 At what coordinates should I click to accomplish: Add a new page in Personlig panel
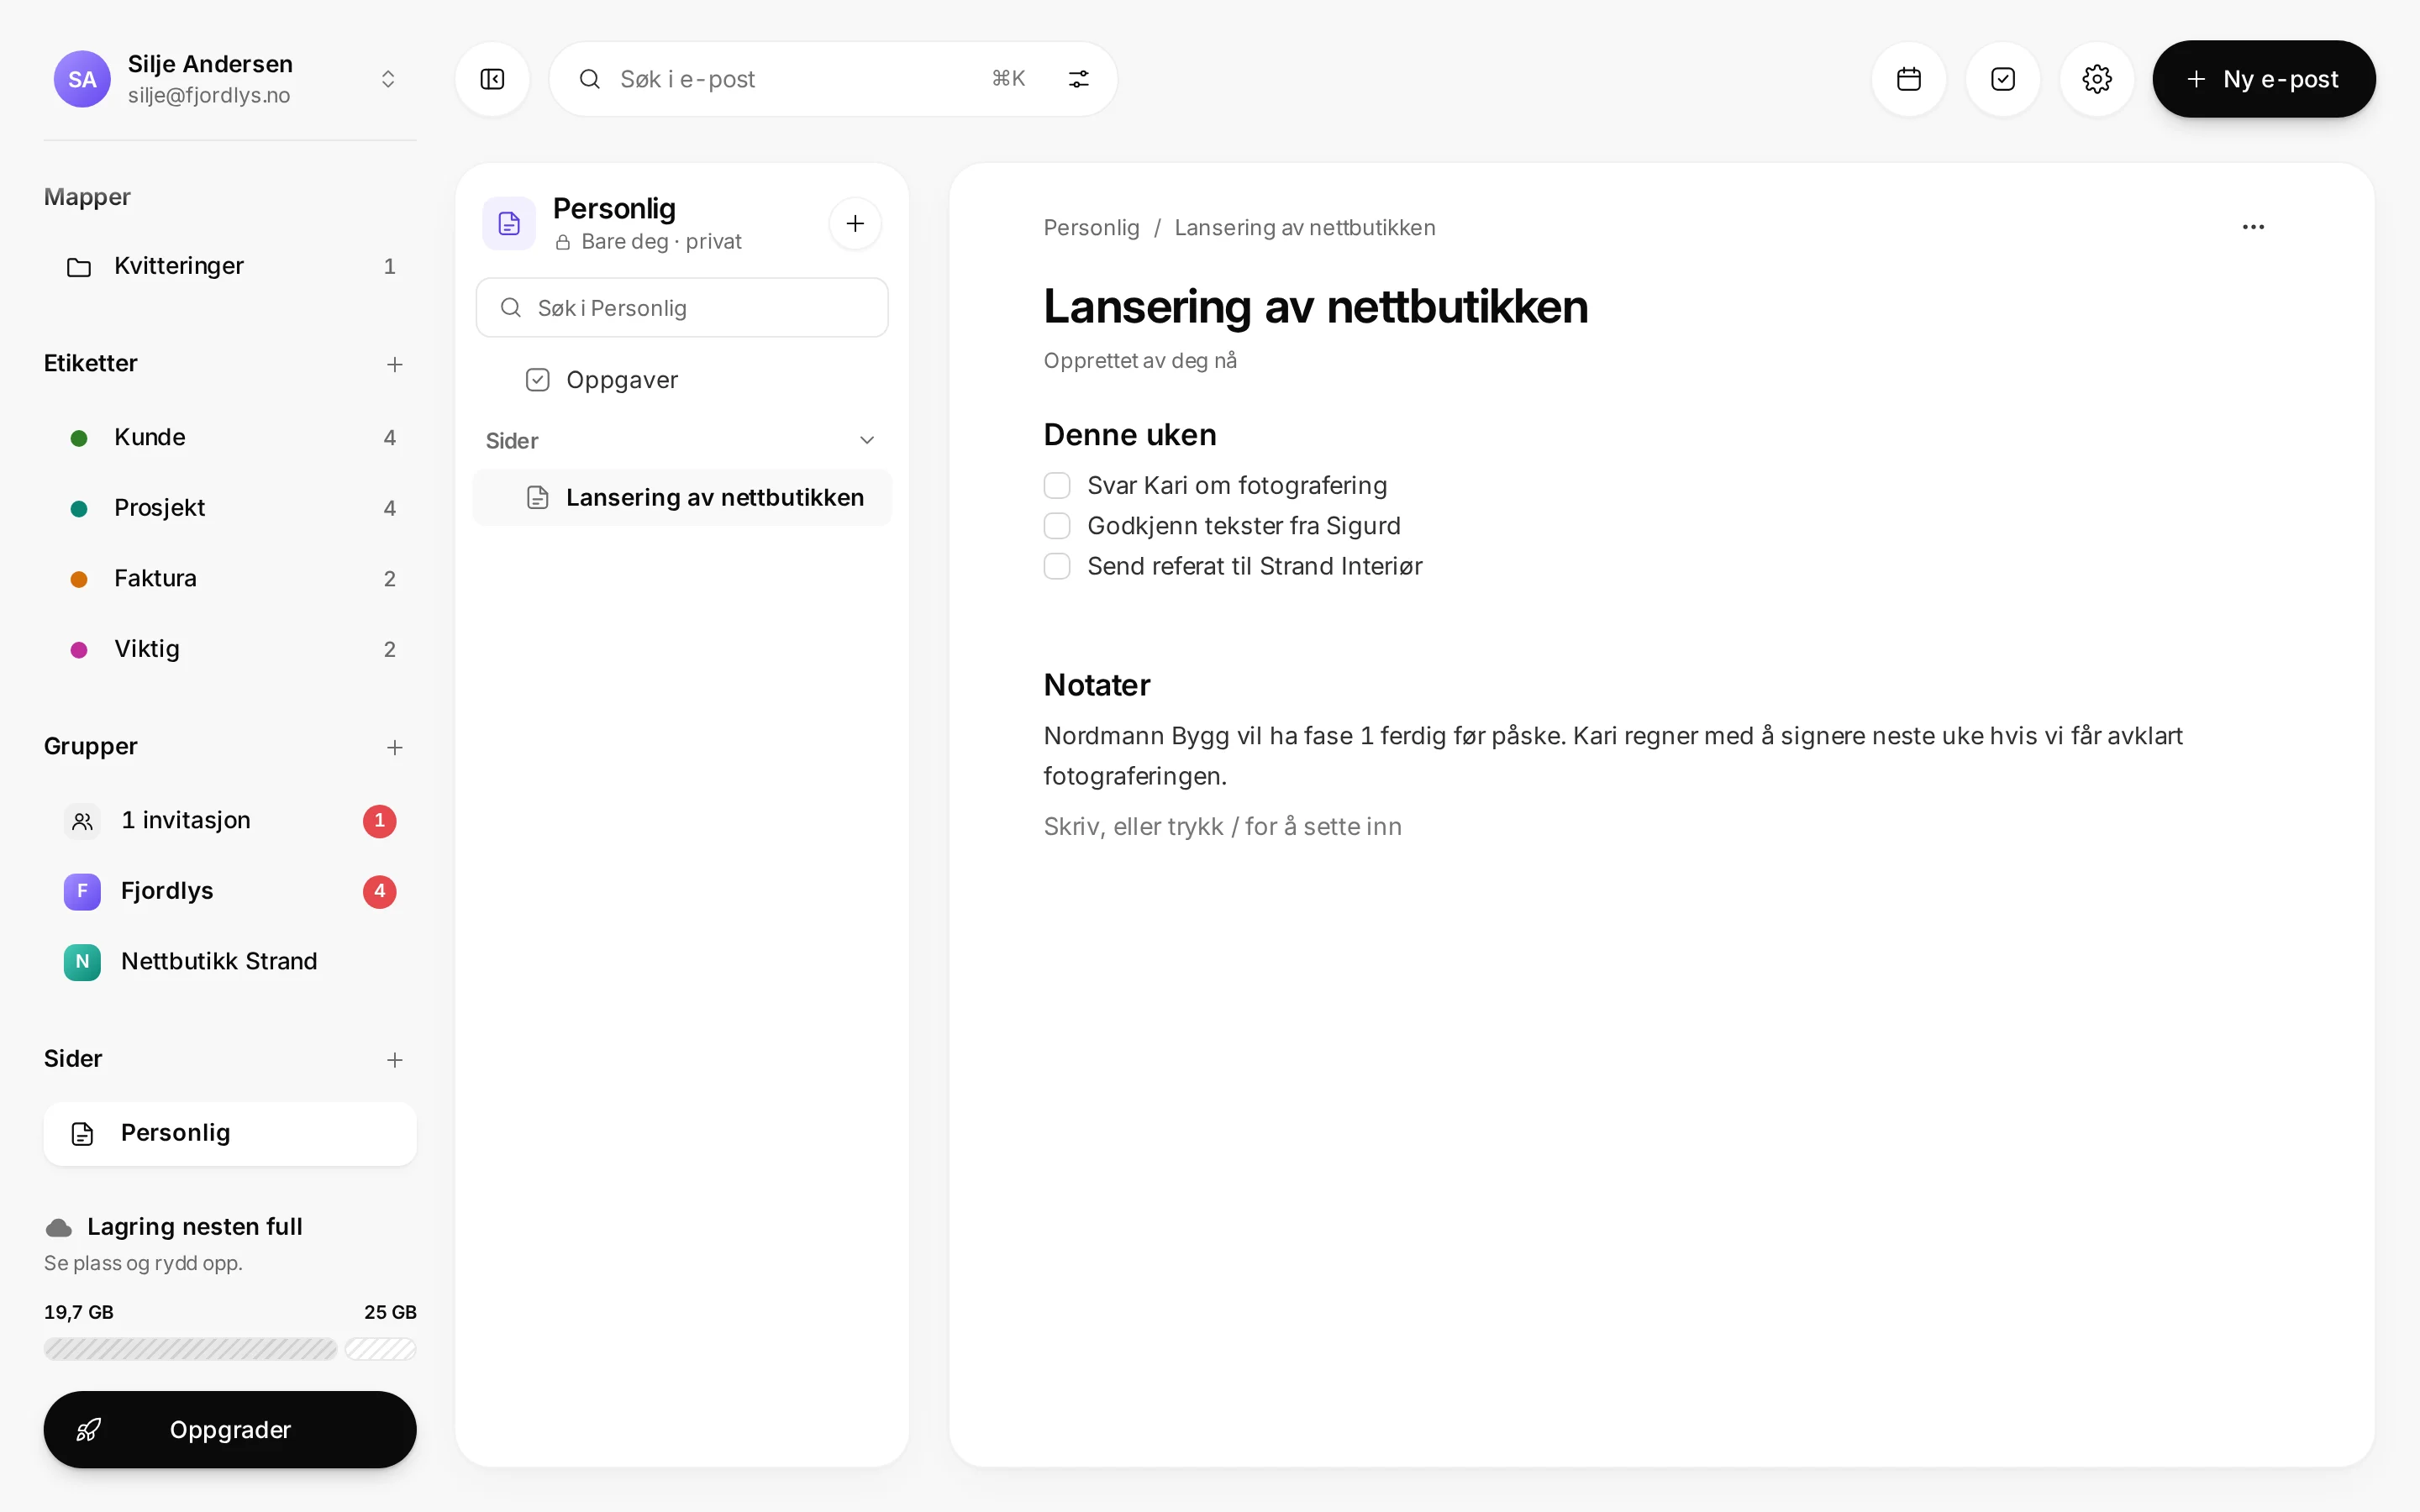[855, 223]
